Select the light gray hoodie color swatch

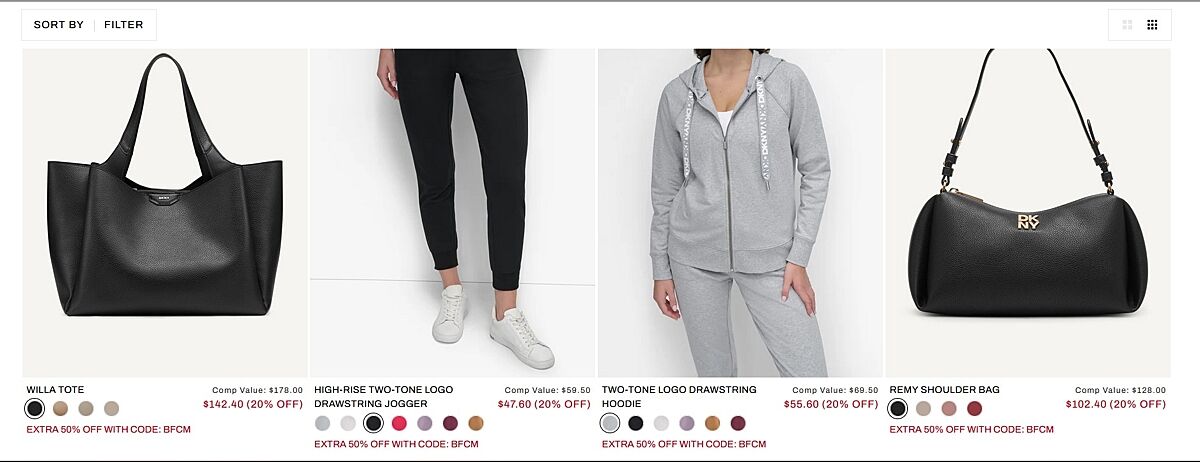610,423
